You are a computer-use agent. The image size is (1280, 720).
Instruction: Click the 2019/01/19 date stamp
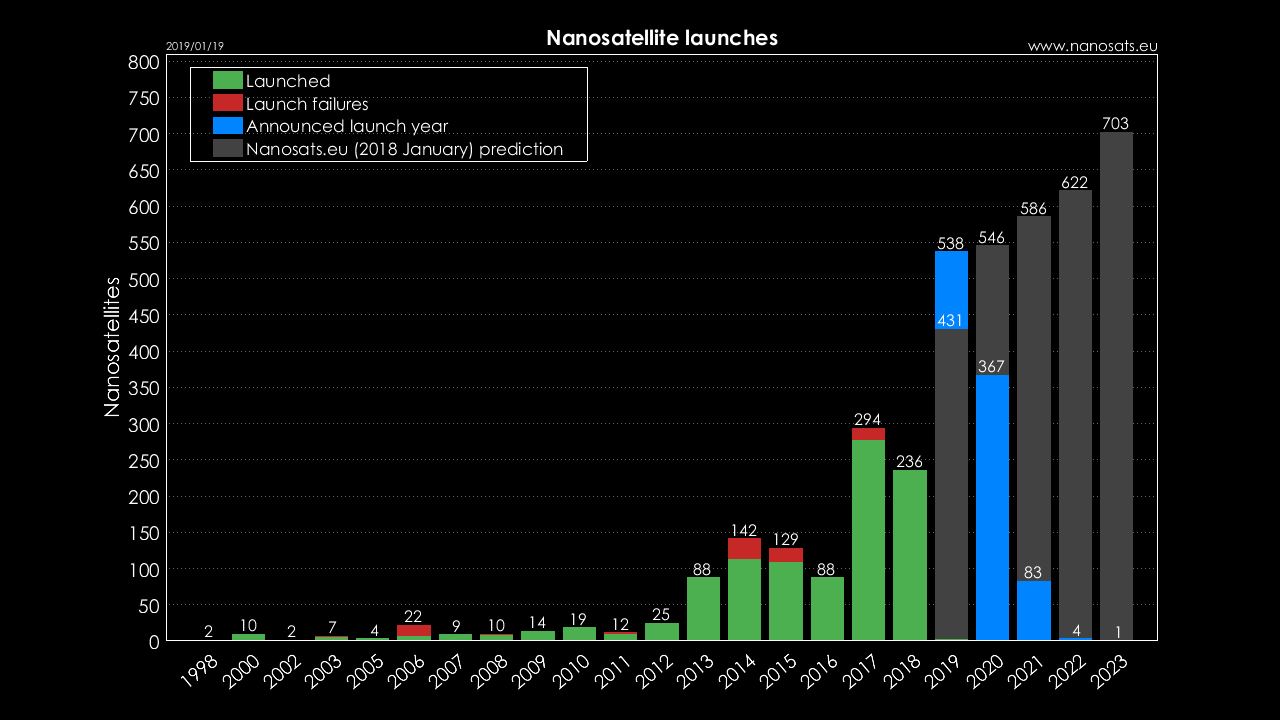tap(194, 46)
